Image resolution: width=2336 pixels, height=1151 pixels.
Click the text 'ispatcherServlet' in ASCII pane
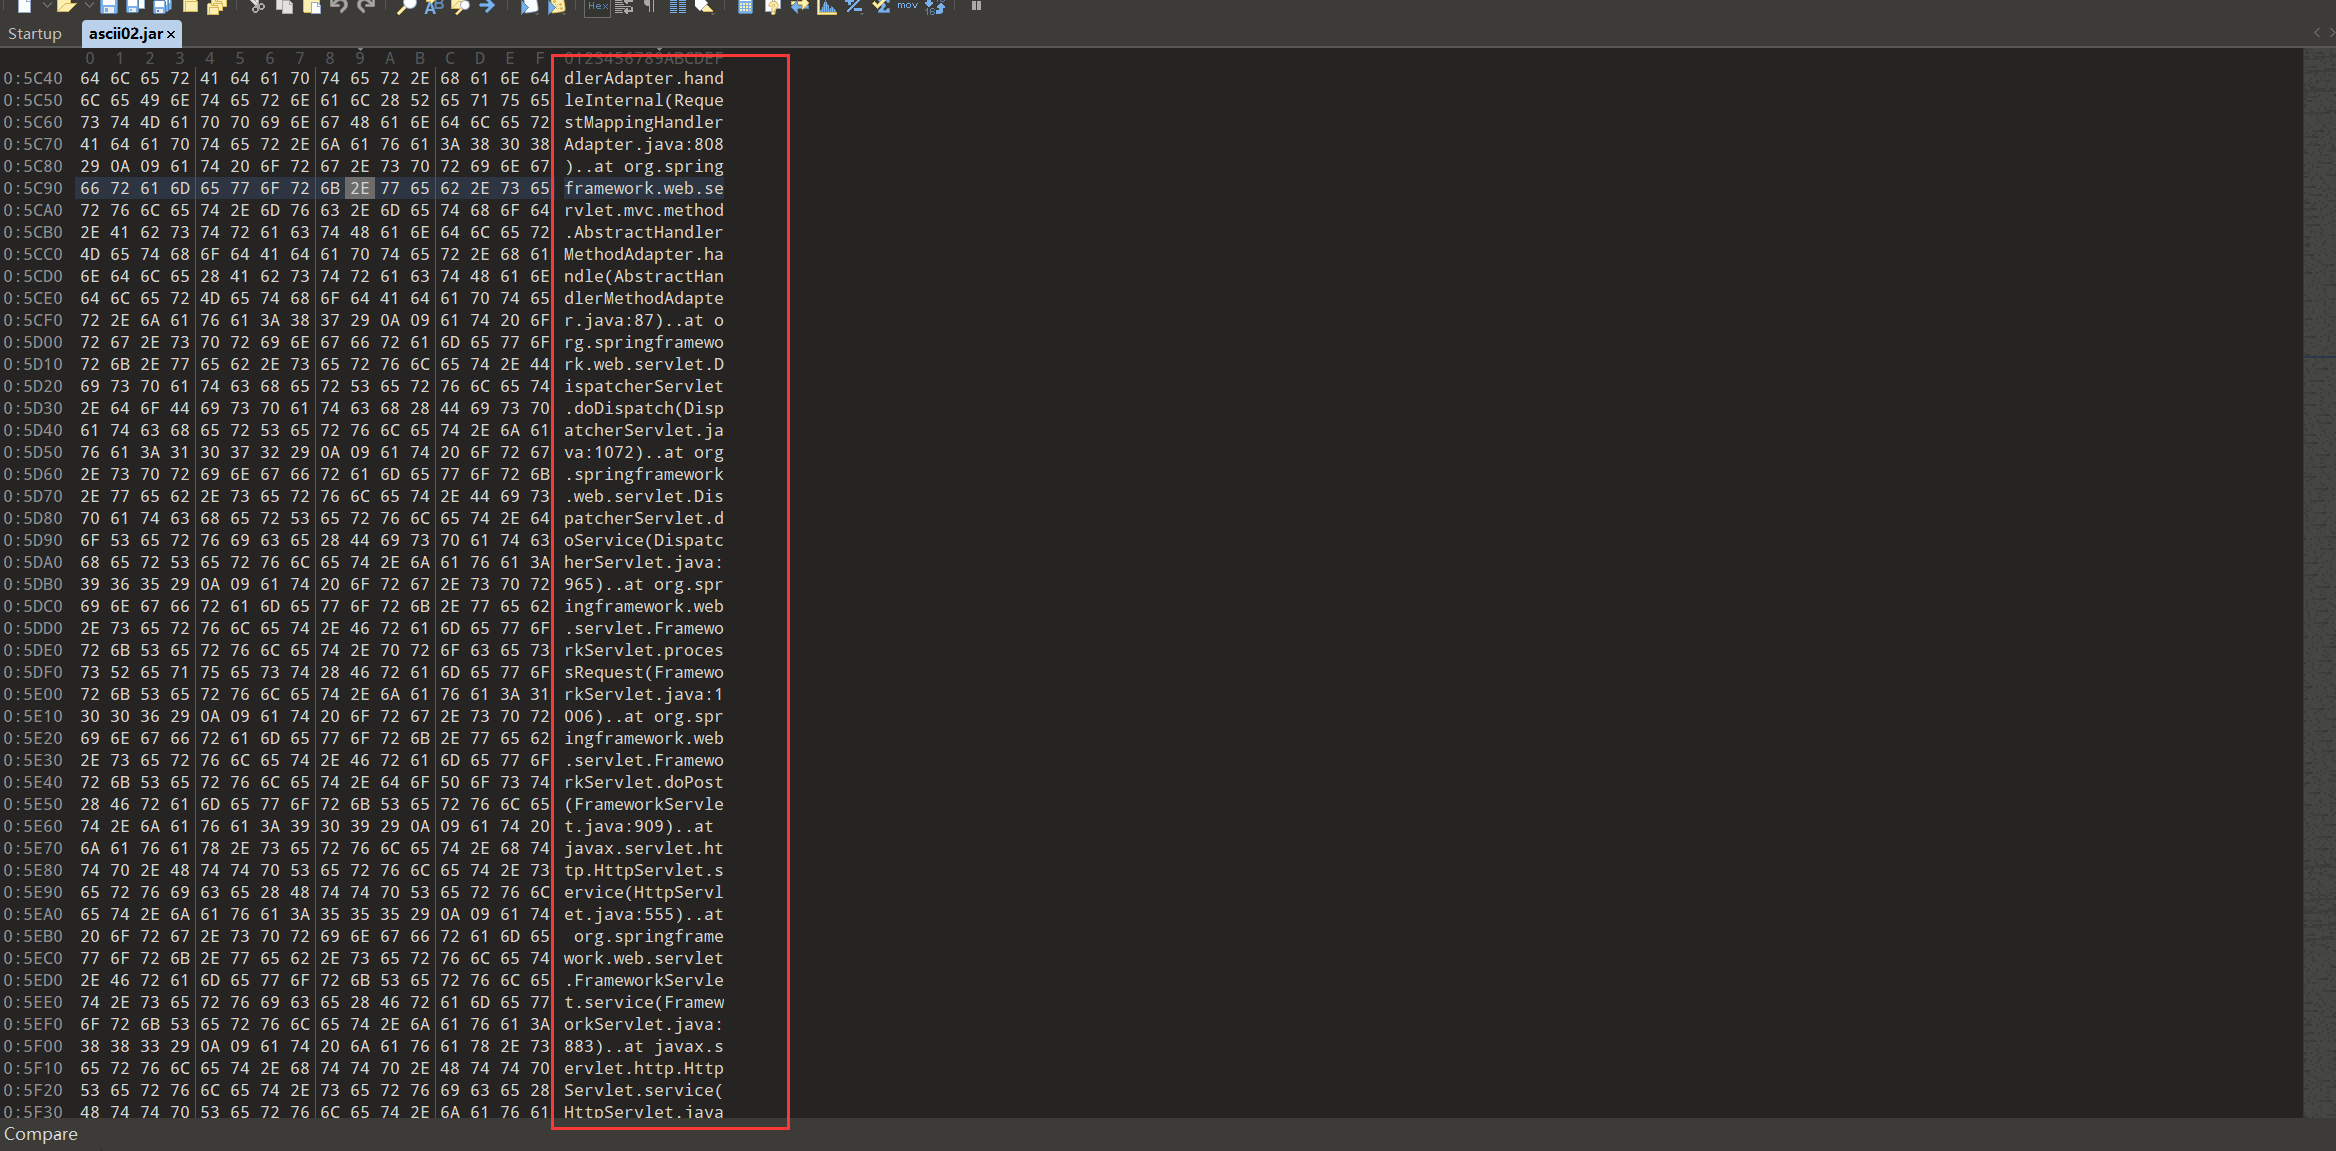643,386
